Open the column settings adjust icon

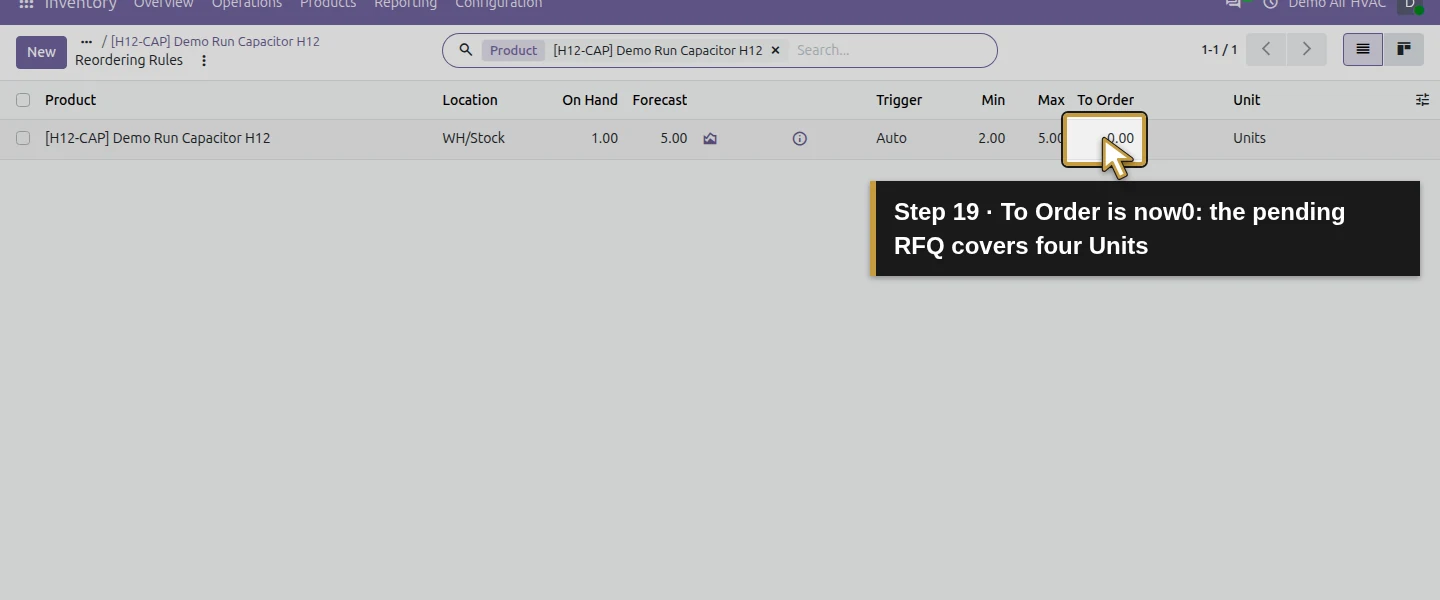click(x=1423, y=100)
